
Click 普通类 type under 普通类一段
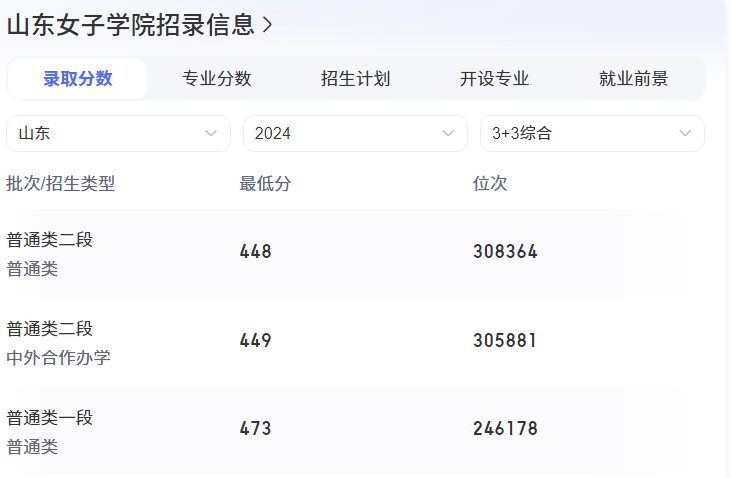point(32,447)
